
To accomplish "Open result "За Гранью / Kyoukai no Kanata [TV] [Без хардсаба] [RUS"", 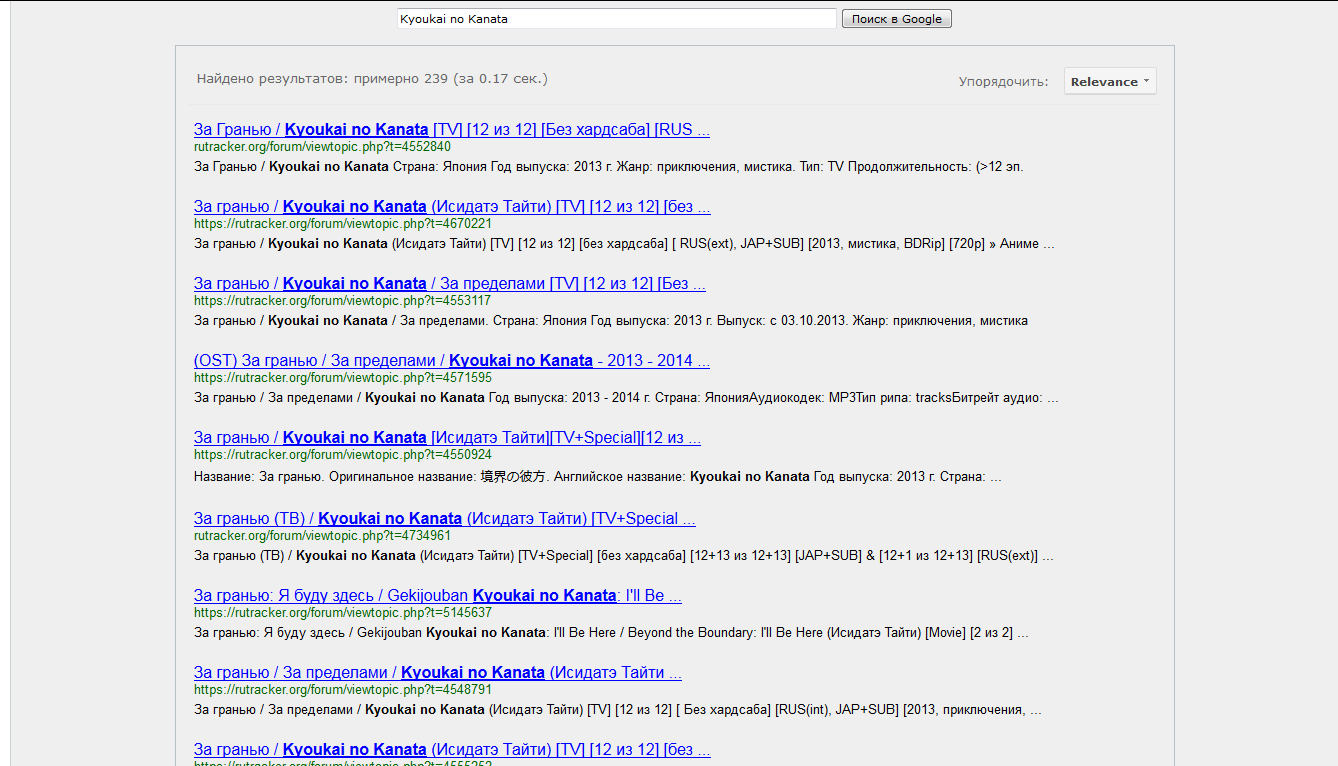I will click(x=452, y=130).
